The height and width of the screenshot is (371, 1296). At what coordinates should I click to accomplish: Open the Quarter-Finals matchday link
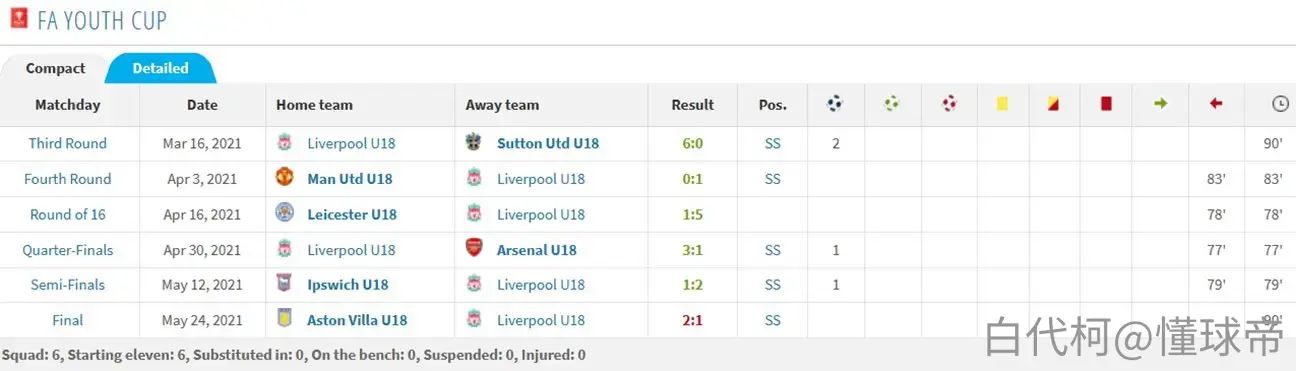(x=68, y=250)
